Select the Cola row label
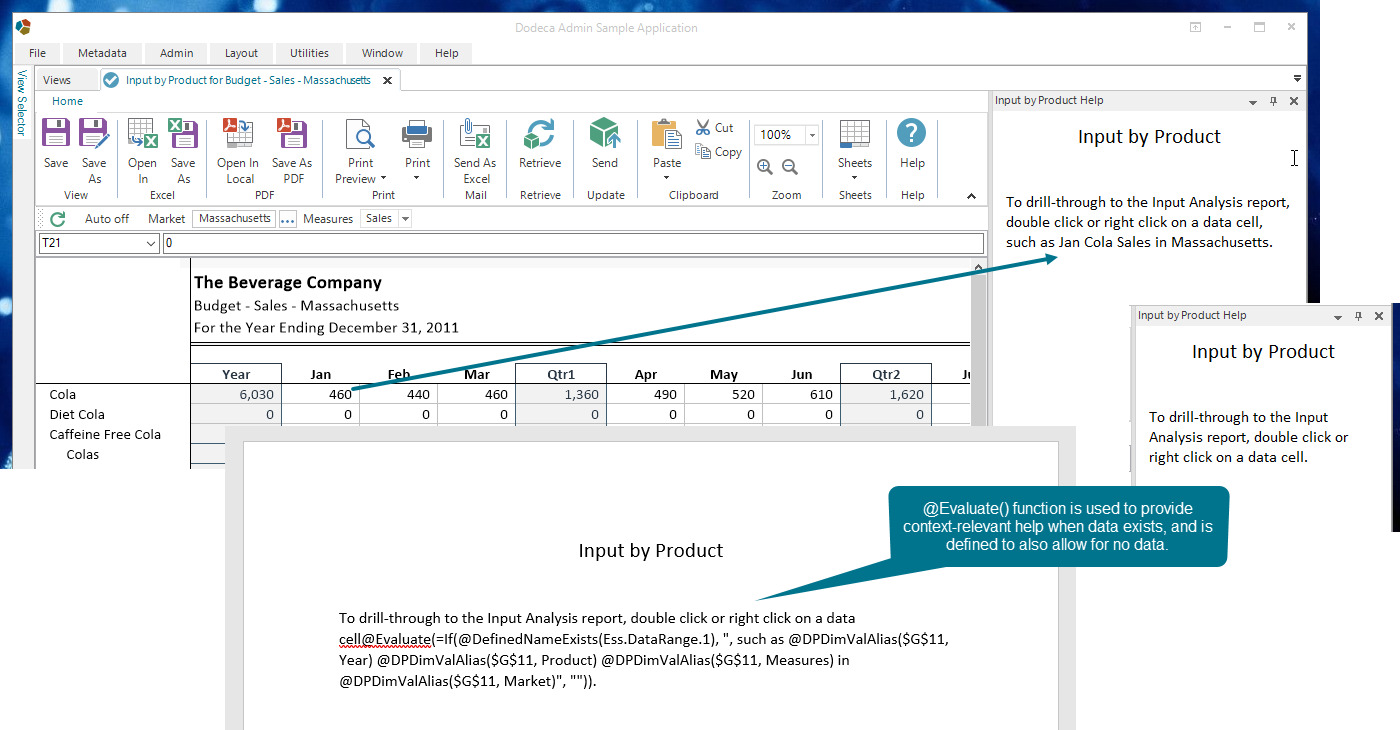The width and height of the screenshot is (1400, 730). click(x=63, y=394)
